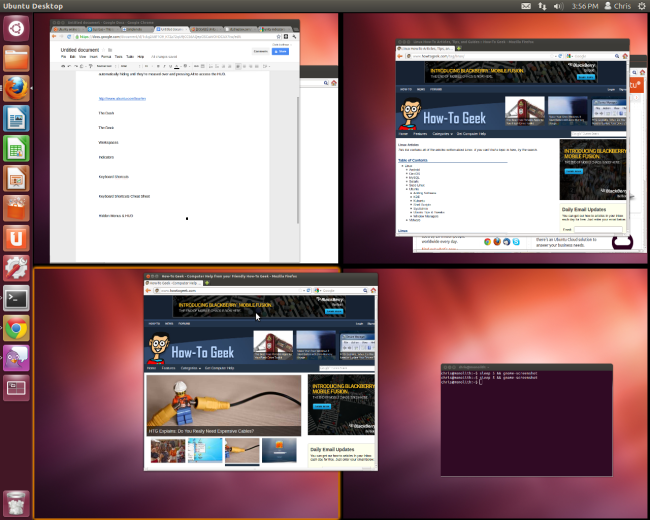Click Features in Computer Help window nav bar

tap(168, 368)
